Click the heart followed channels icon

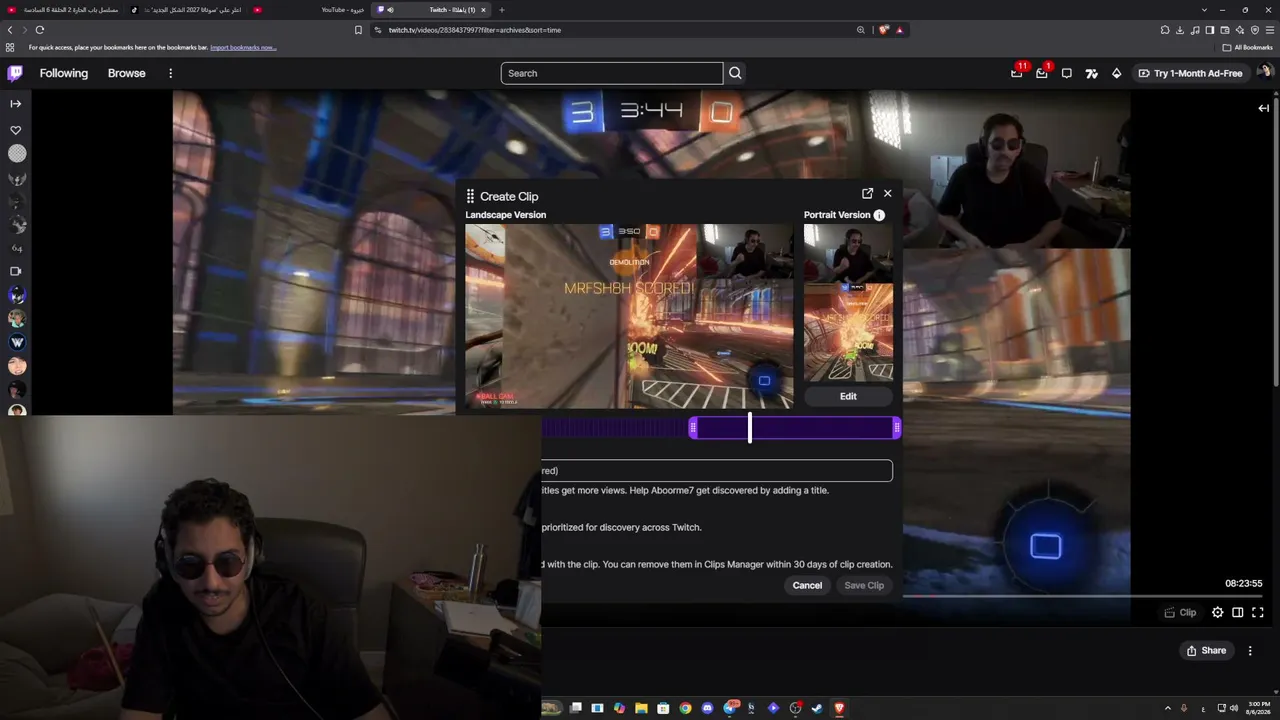click(x=16, y=130)
